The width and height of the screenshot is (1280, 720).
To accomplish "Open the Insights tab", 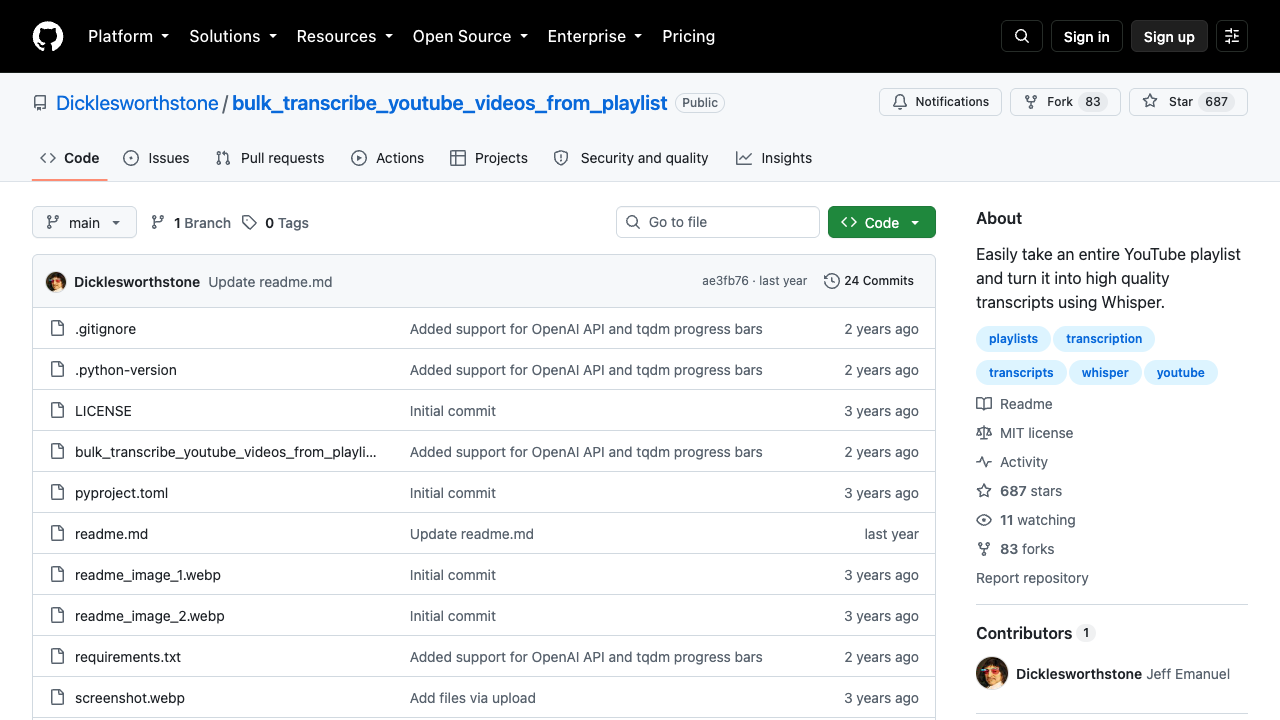I will click(774, 158).
